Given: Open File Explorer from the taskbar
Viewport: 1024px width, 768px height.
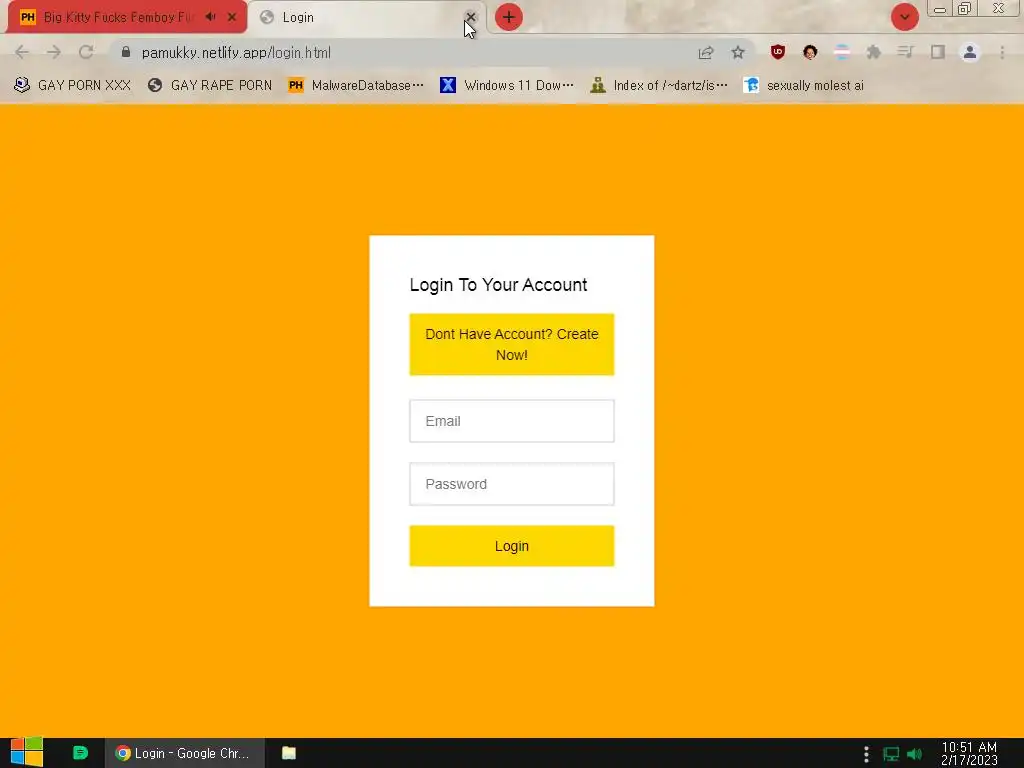Looking at the screenshot, I should 289,753.
